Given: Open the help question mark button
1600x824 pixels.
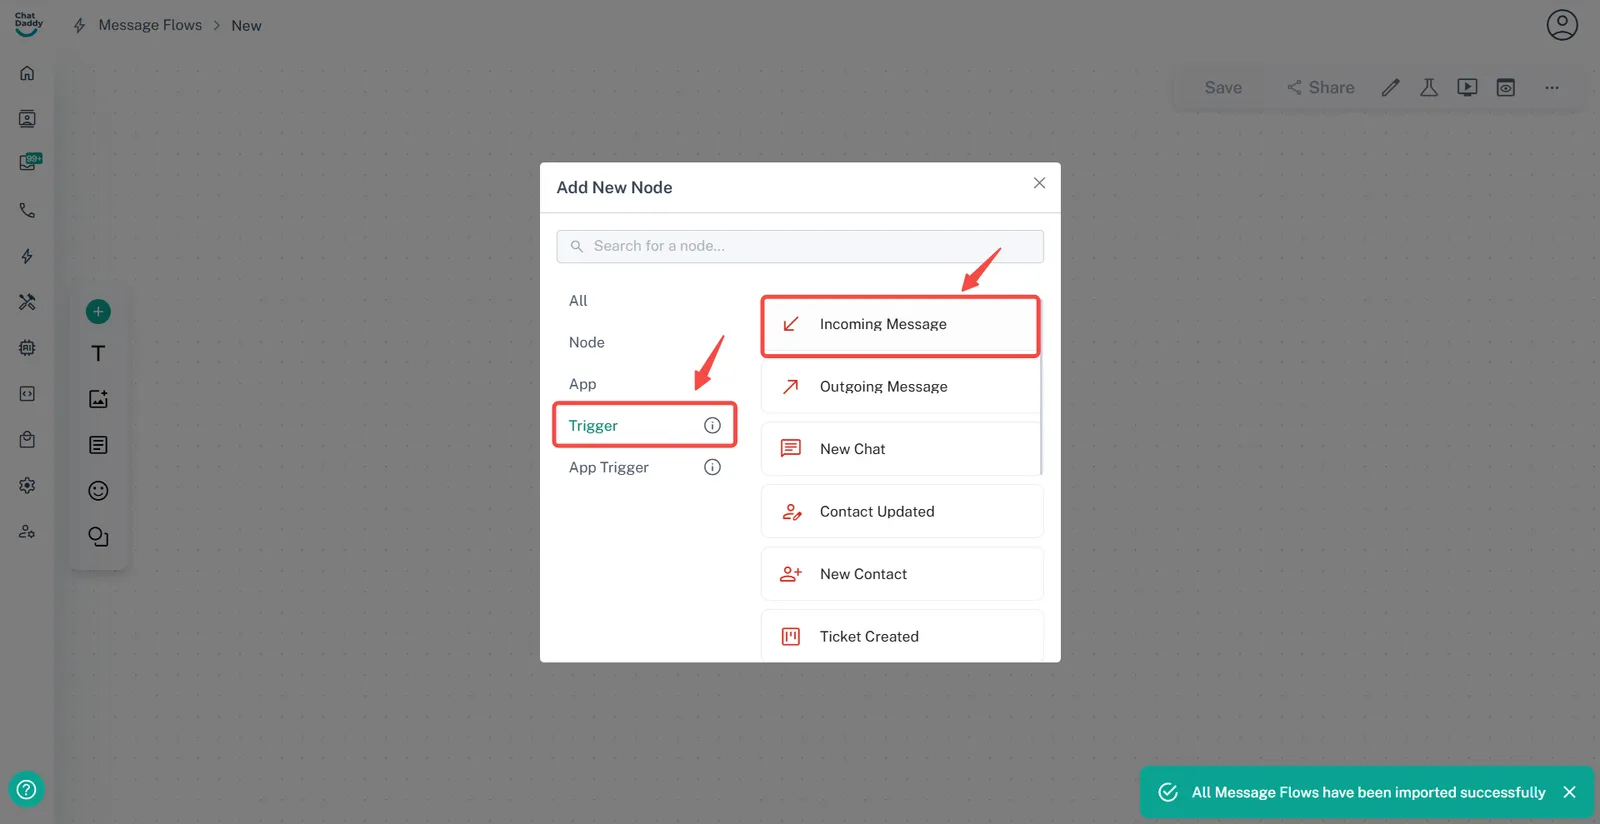Looking at the screenshot, I should pyautogui.click(x=26, y=790).
